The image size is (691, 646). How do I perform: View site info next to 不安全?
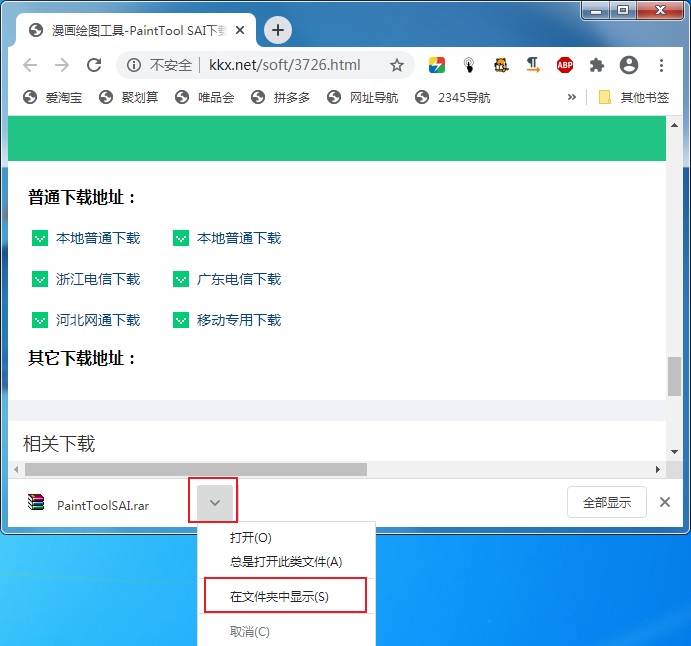coord(134,65)
